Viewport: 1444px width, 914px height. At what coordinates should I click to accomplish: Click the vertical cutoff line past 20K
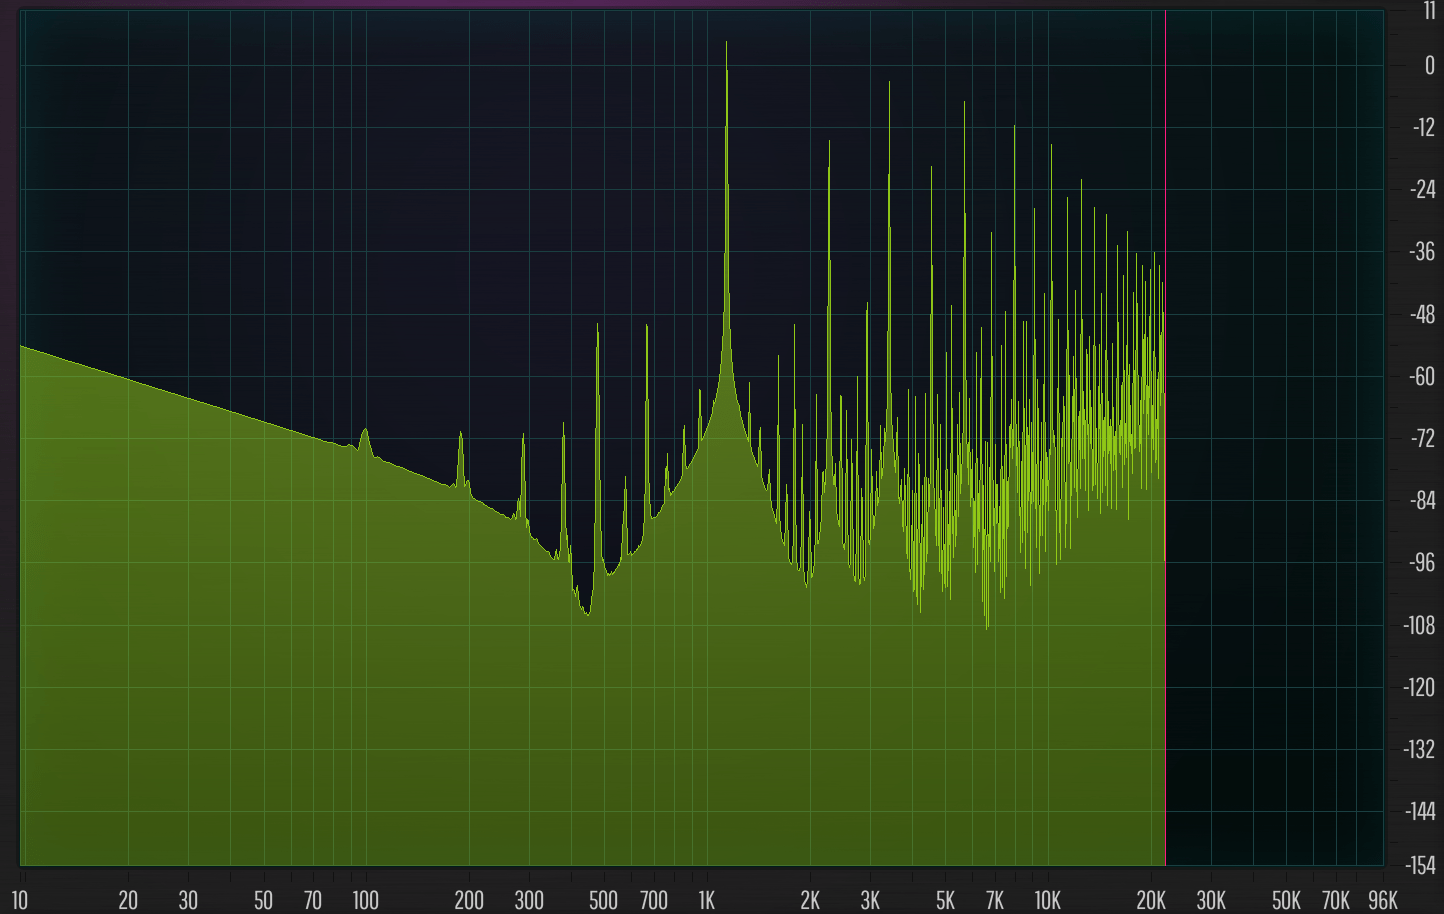(1165, 438)
